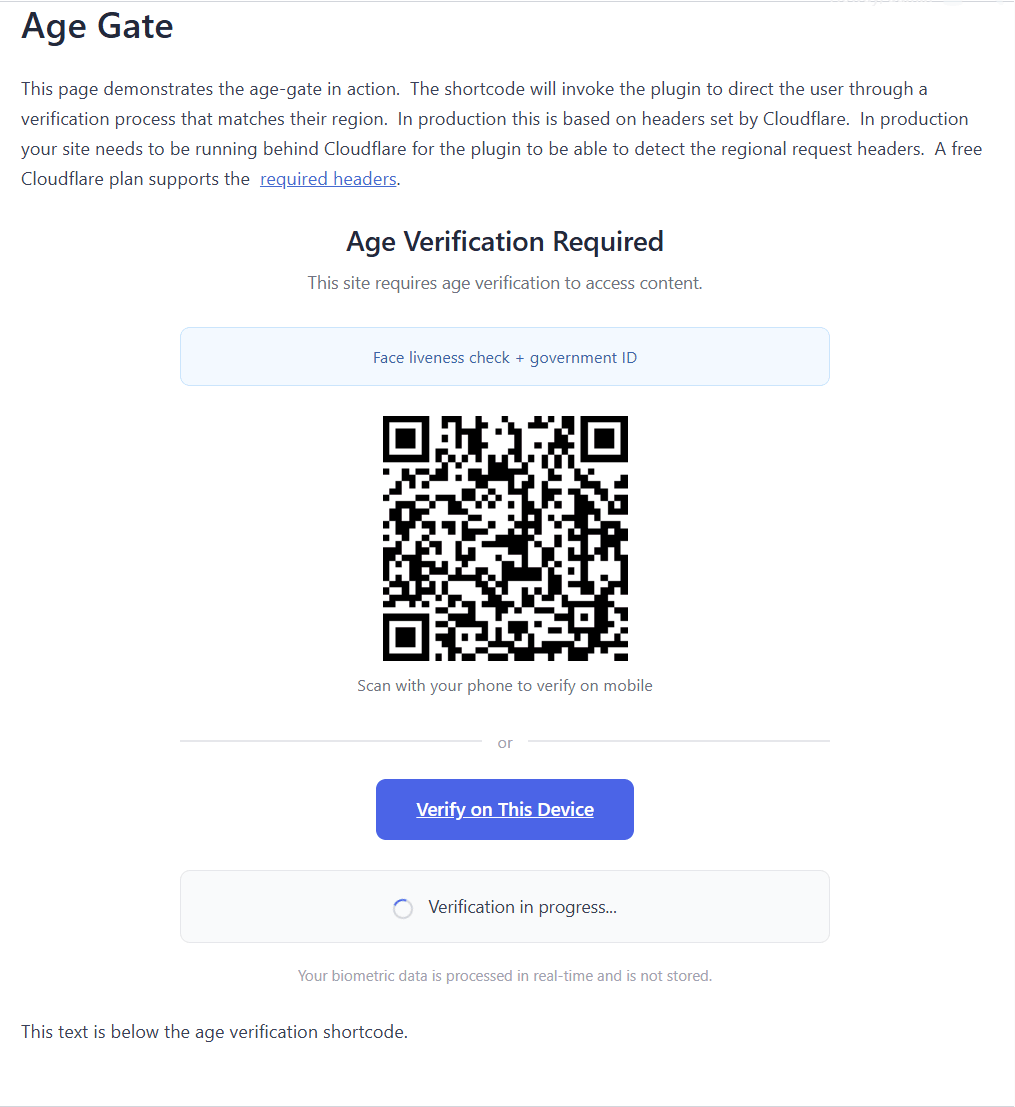Click the divider line left of "or"

[330, 741]
